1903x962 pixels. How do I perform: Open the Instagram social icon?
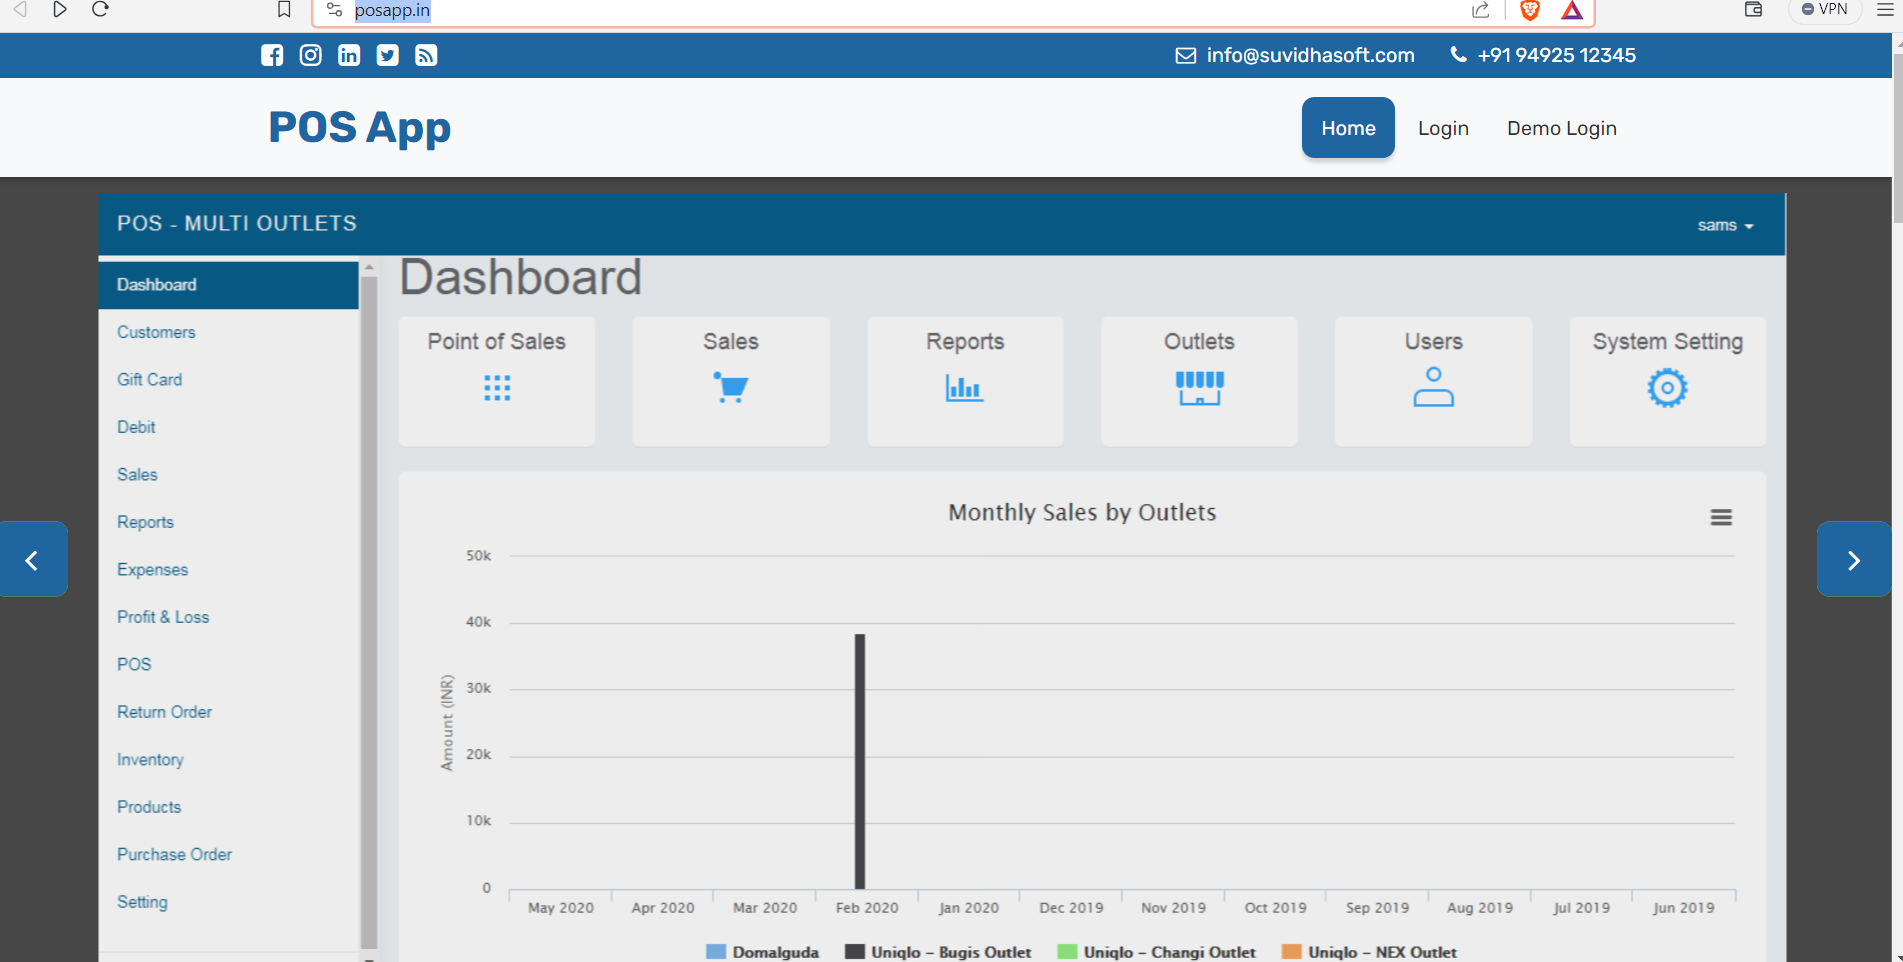click(x=311, y=56)
